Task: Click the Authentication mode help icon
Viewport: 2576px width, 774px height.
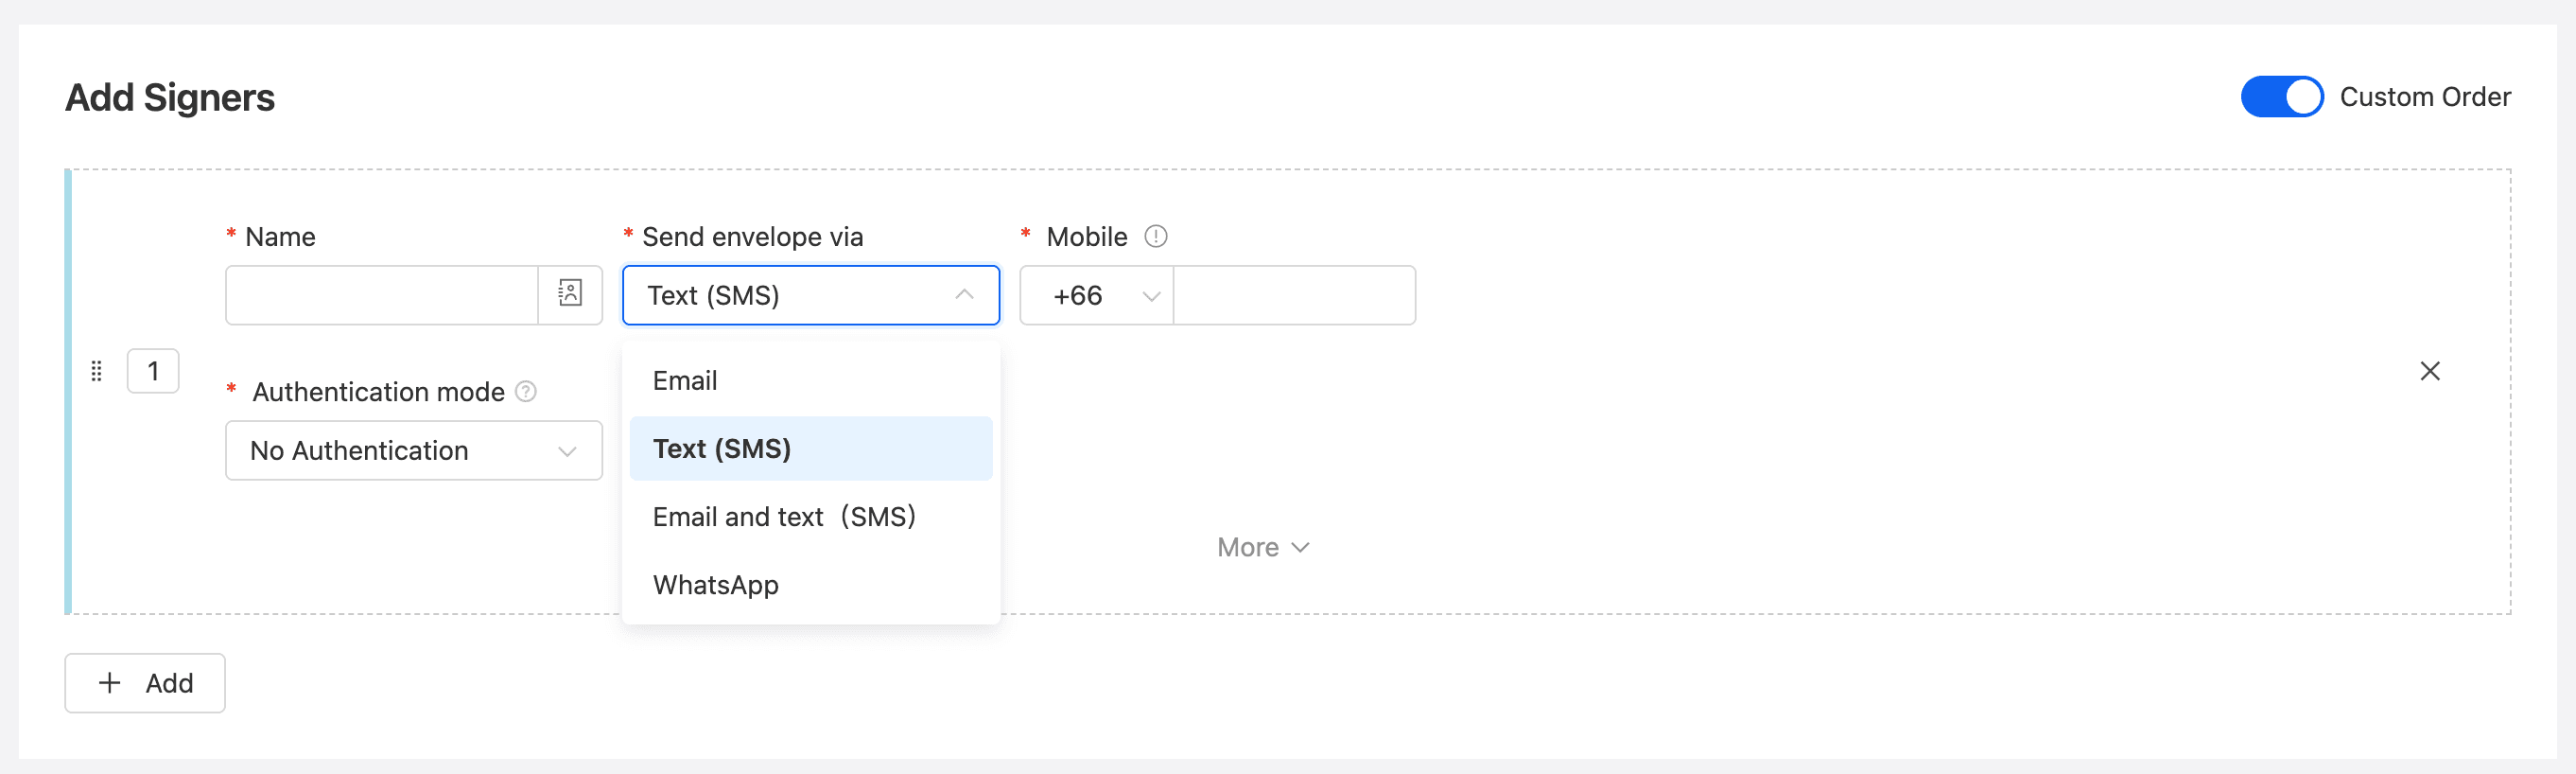Action: click(x=526, y=391)
